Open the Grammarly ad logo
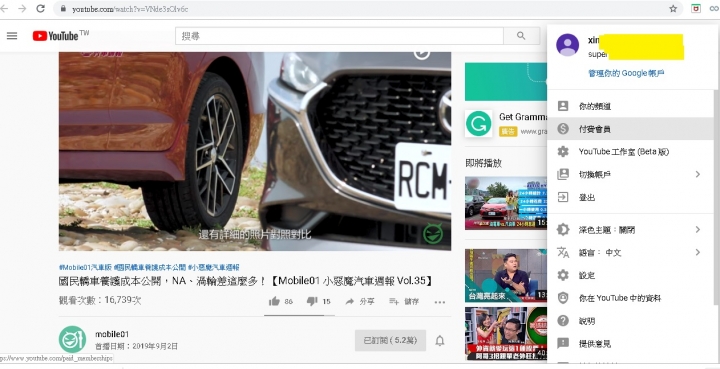The image size is (720, 369). click(478, 123)
